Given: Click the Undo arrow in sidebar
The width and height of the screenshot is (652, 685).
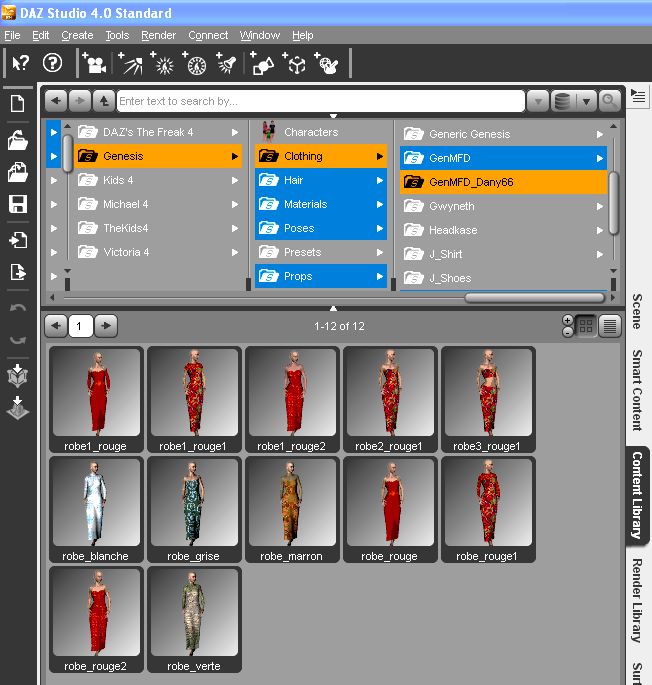Looking at the screenshot, I should [18, 307].
